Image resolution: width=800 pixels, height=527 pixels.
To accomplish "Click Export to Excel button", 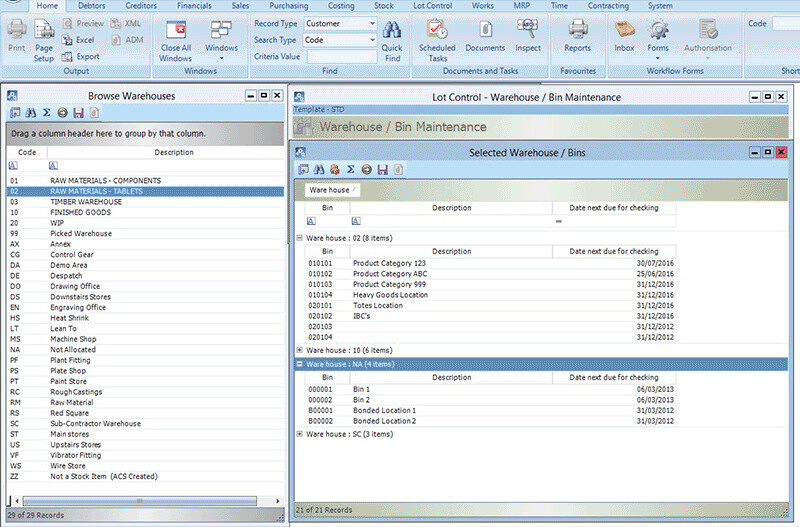I will click(x=78, y=40).
